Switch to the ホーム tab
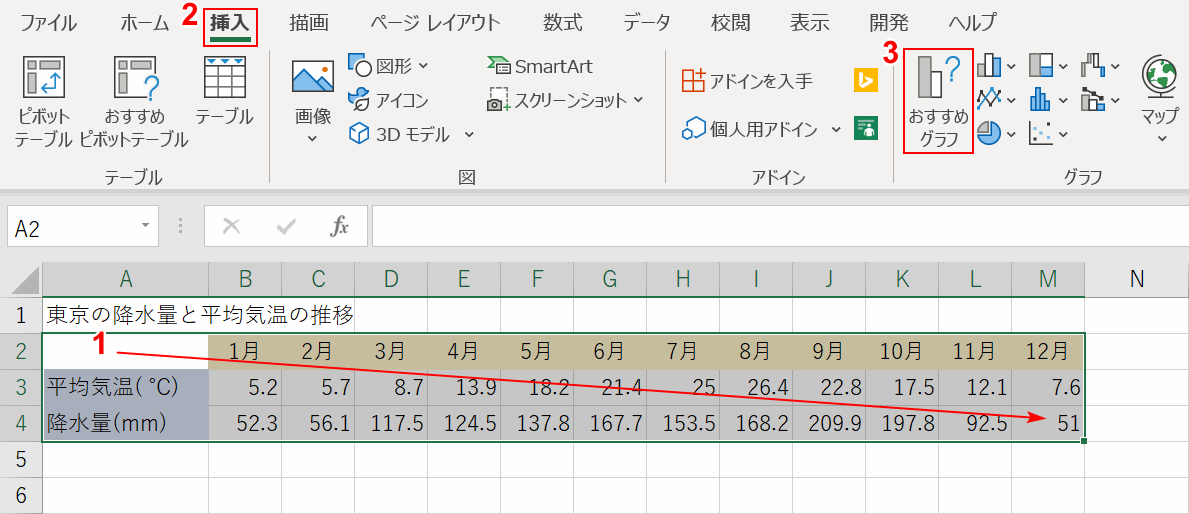1189x514 pixels. (x=144, y=23)
